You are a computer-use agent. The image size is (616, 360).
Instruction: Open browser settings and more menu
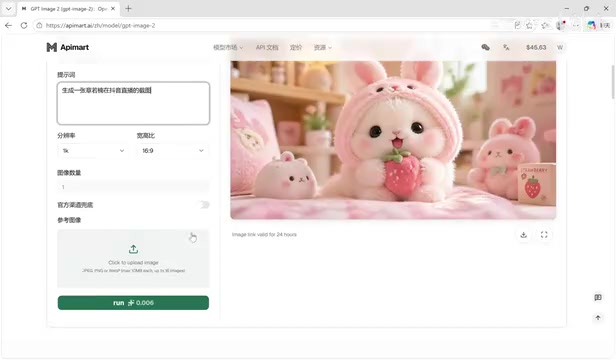[x=576, y=25]
